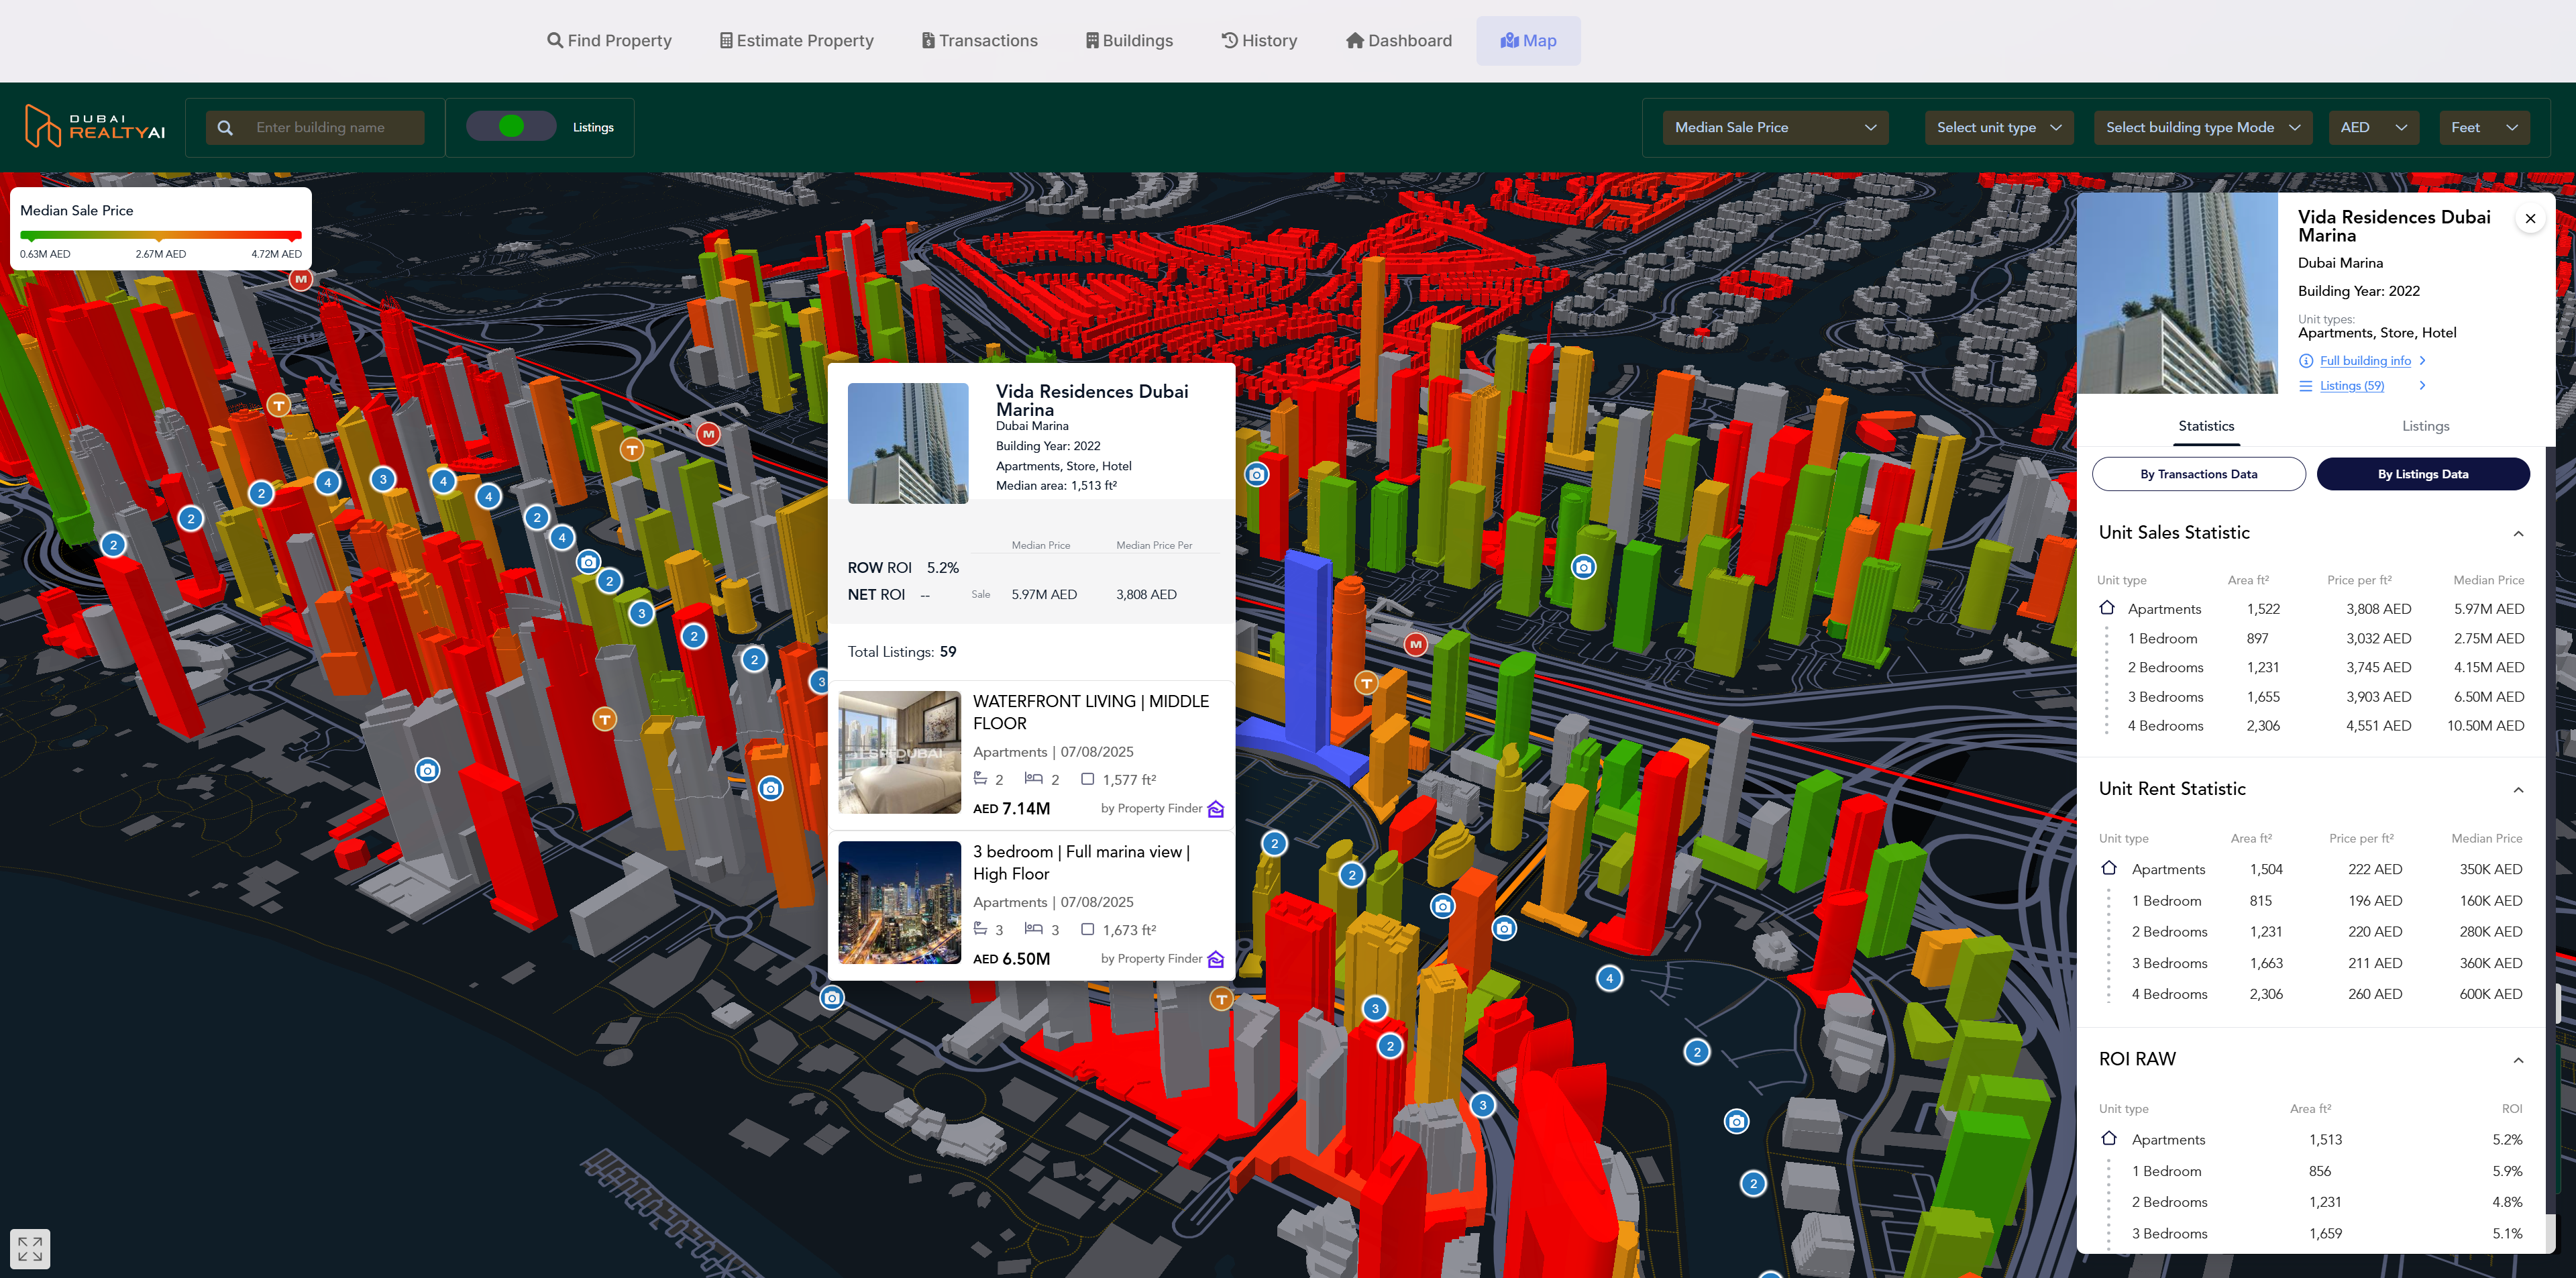Switch to the Listings tab in side panel
The height and width of the screenshot is (1278, 2576).
2425,426
